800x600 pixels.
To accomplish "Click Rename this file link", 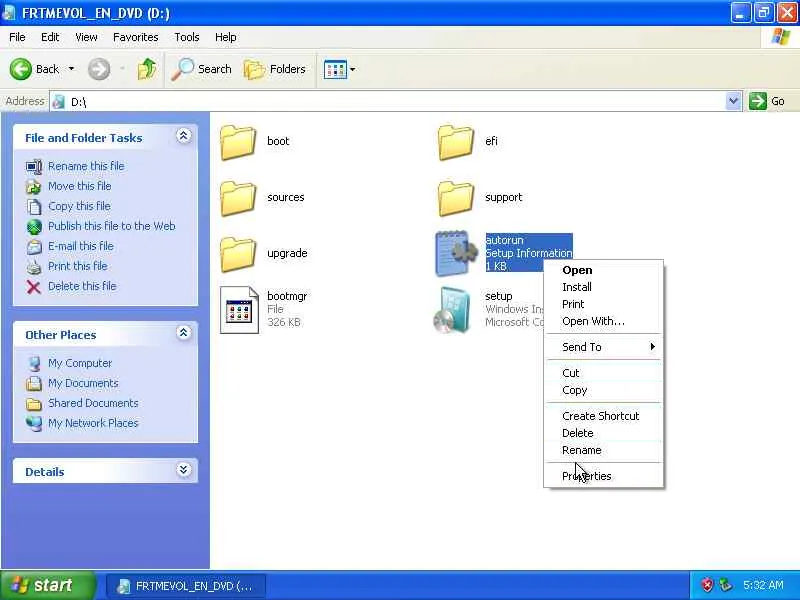I will coord(86,166).
